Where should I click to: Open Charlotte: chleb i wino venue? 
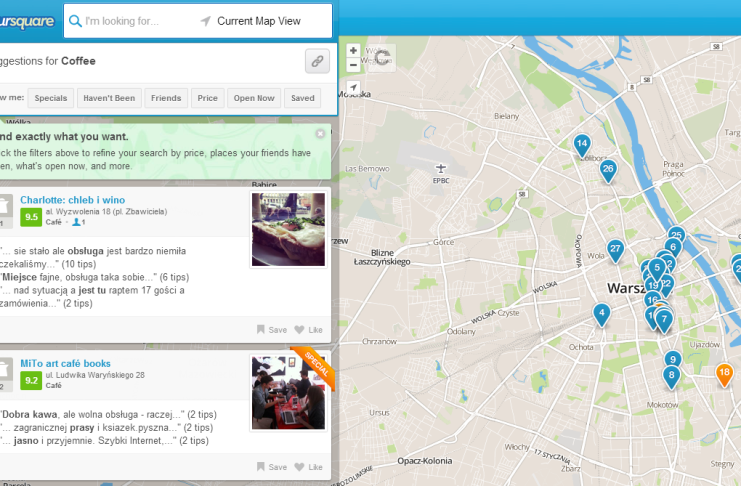(x=72, y=200)
